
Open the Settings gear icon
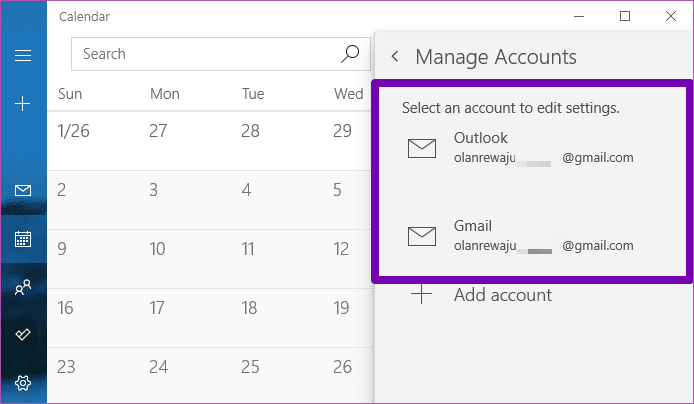pyautogui.click(x=23, y=383)
